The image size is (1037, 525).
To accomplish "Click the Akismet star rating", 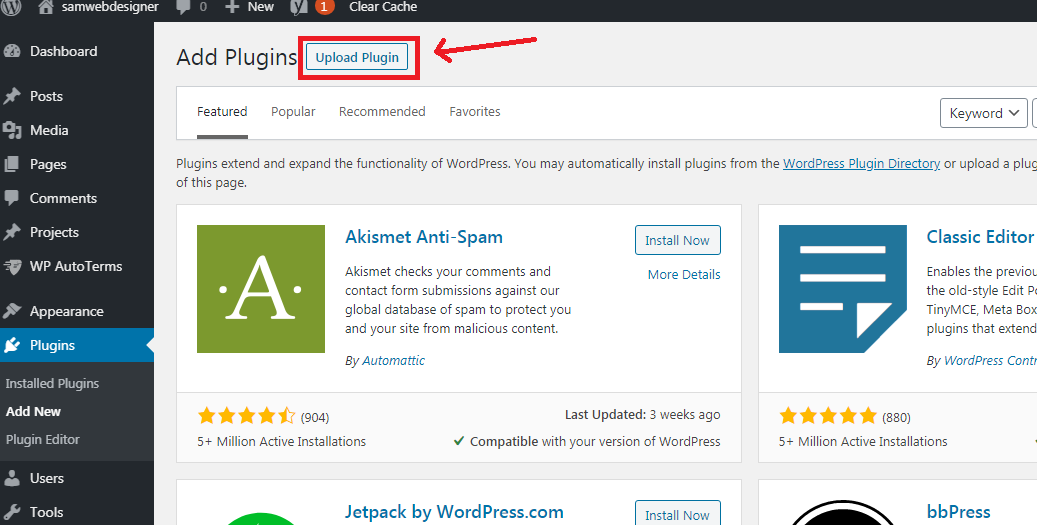I will pyautogui.click(x=246, y=416).
